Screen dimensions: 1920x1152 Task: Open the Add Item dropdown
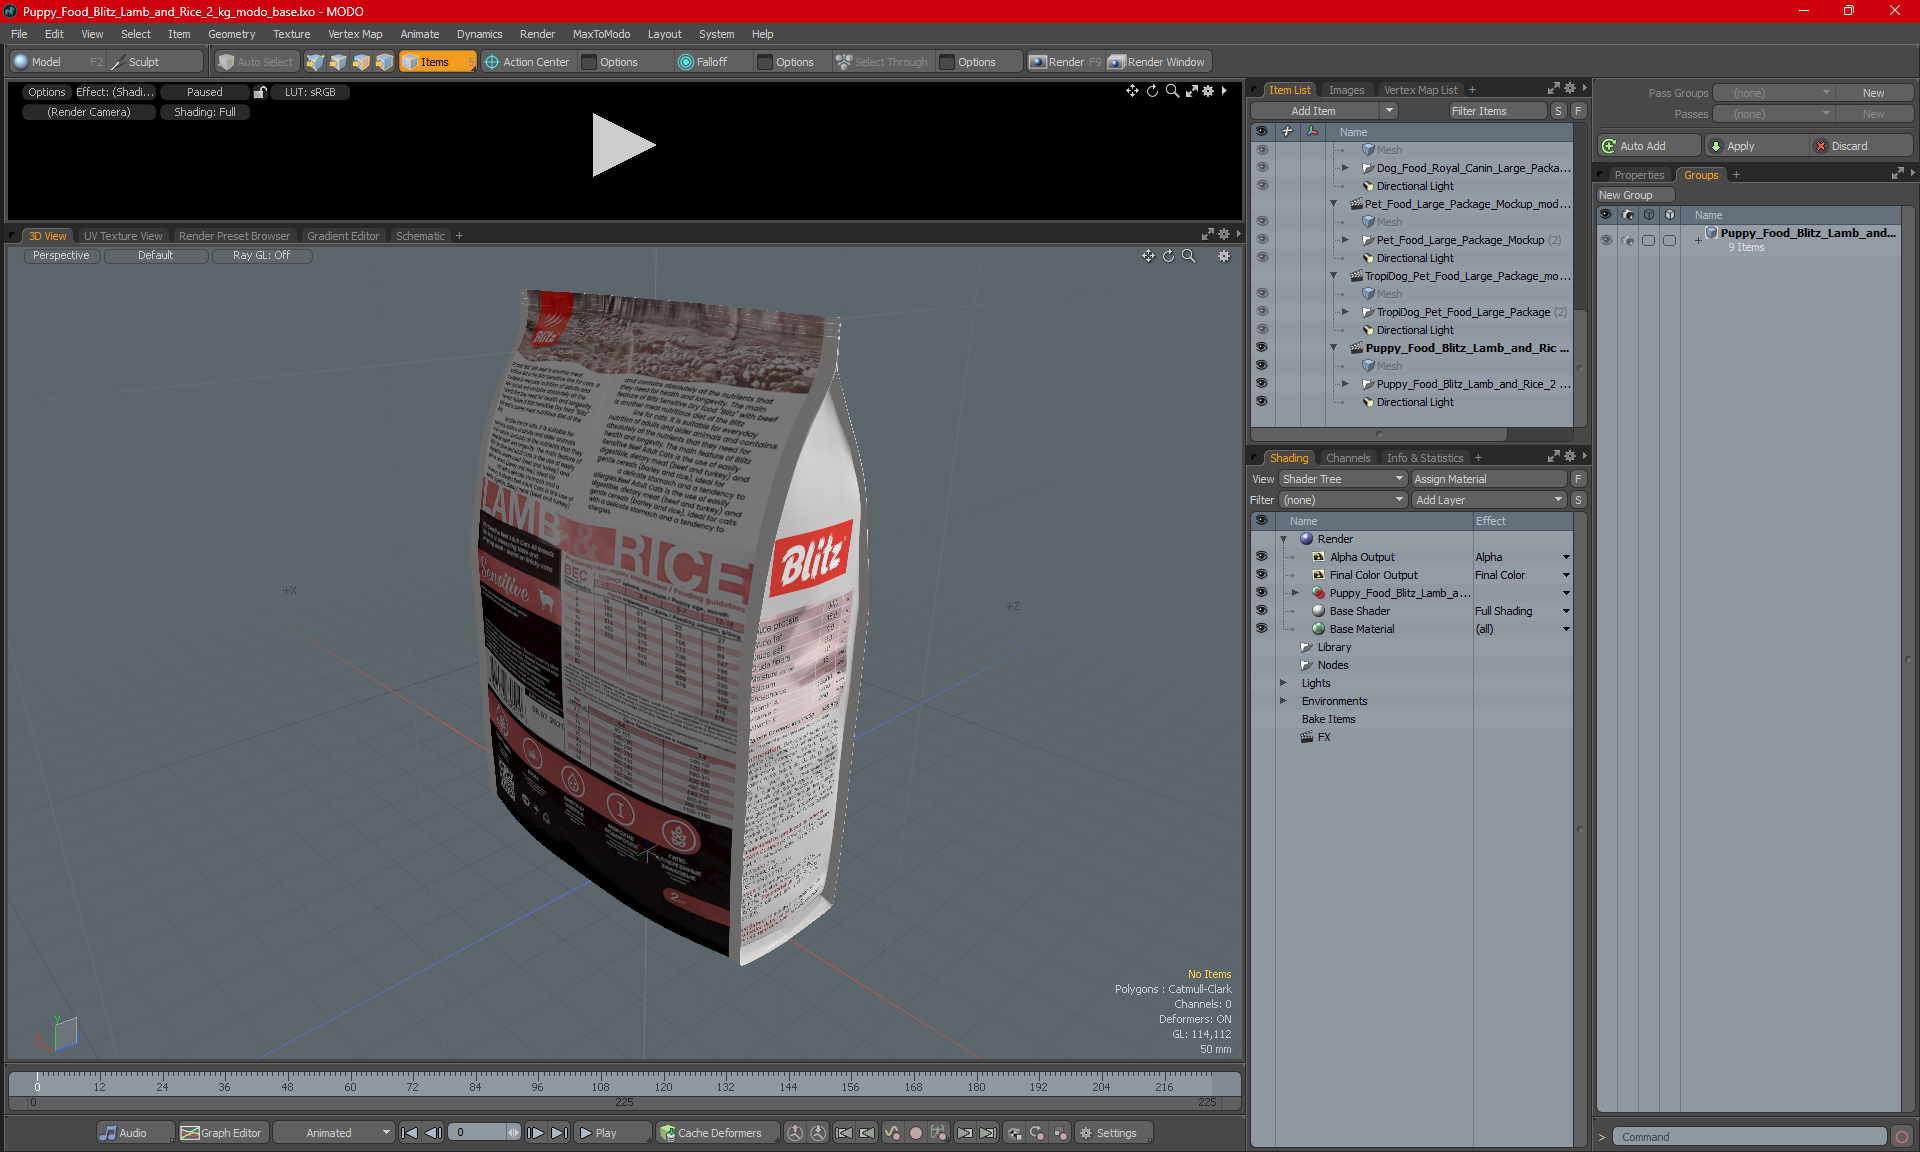[1324, 111]
